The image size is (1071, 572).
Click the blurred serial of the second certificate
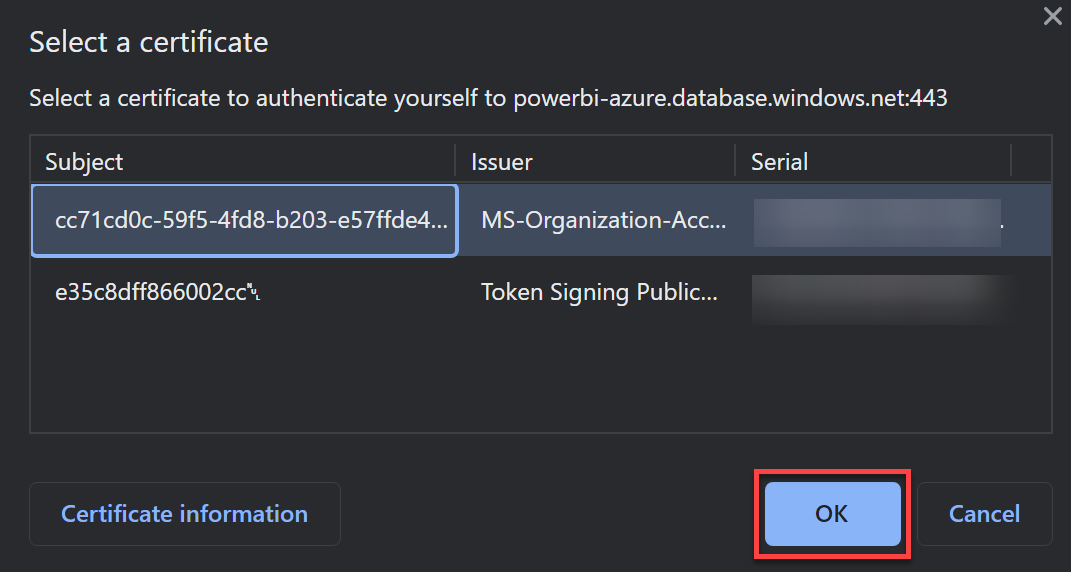(881, 299)
